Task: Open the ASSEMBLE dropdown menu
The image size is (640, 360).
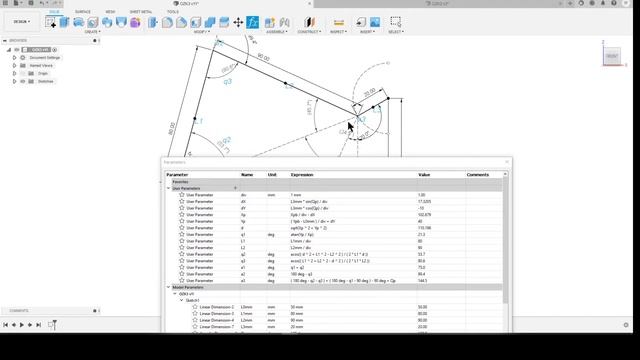Action: 277,32
